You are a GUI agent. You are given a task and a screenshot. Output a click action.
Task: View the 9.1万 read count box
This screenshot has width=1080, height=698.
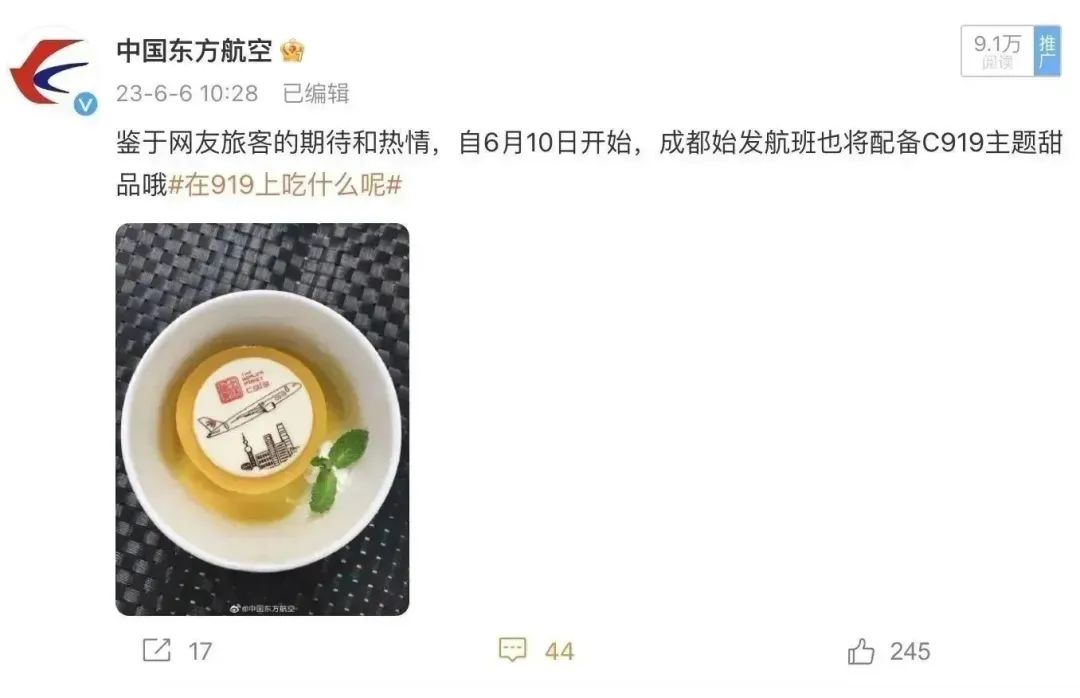click(997, 51)
